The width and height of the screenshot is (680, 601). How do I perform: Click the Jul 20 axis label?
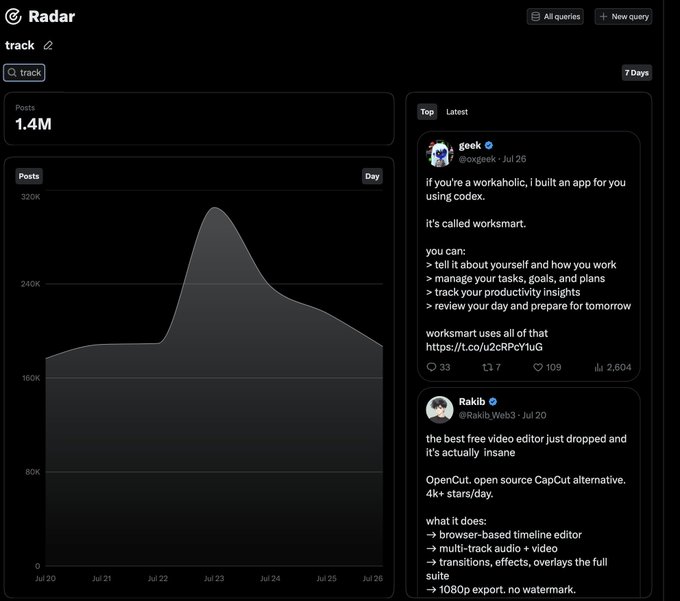45,578
